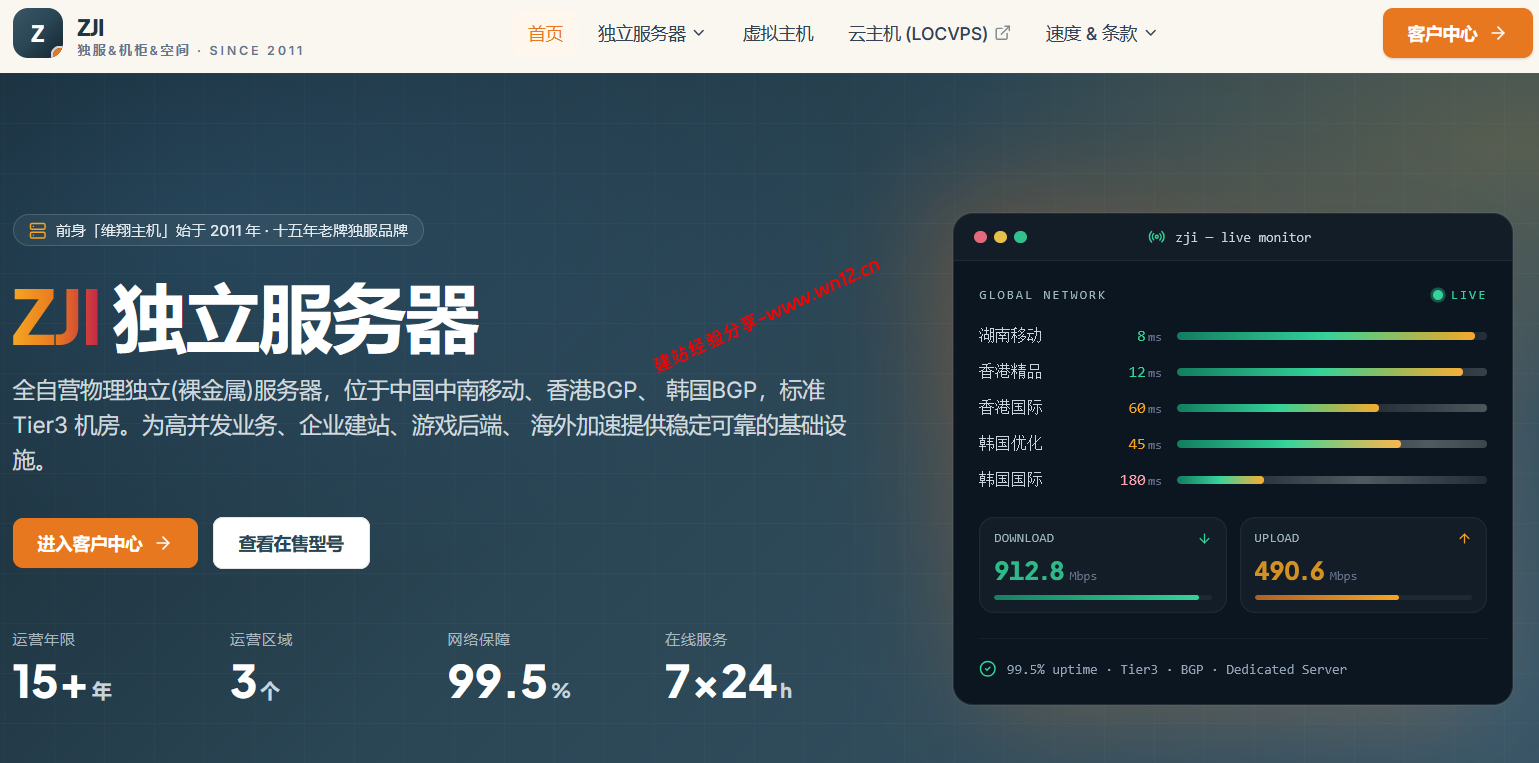Viewport: 1539px width, 763px height.
Task: Click the green dot in live monitor titlebar
Action: [1021, 237]
